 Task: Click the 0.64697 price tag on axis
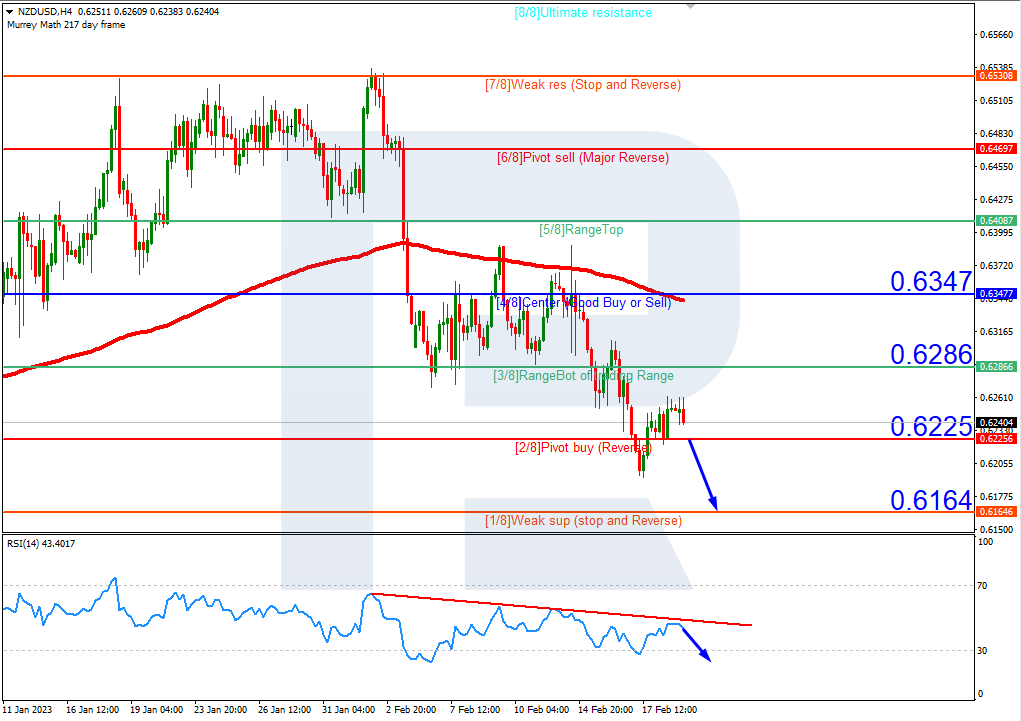coord(995,149)
